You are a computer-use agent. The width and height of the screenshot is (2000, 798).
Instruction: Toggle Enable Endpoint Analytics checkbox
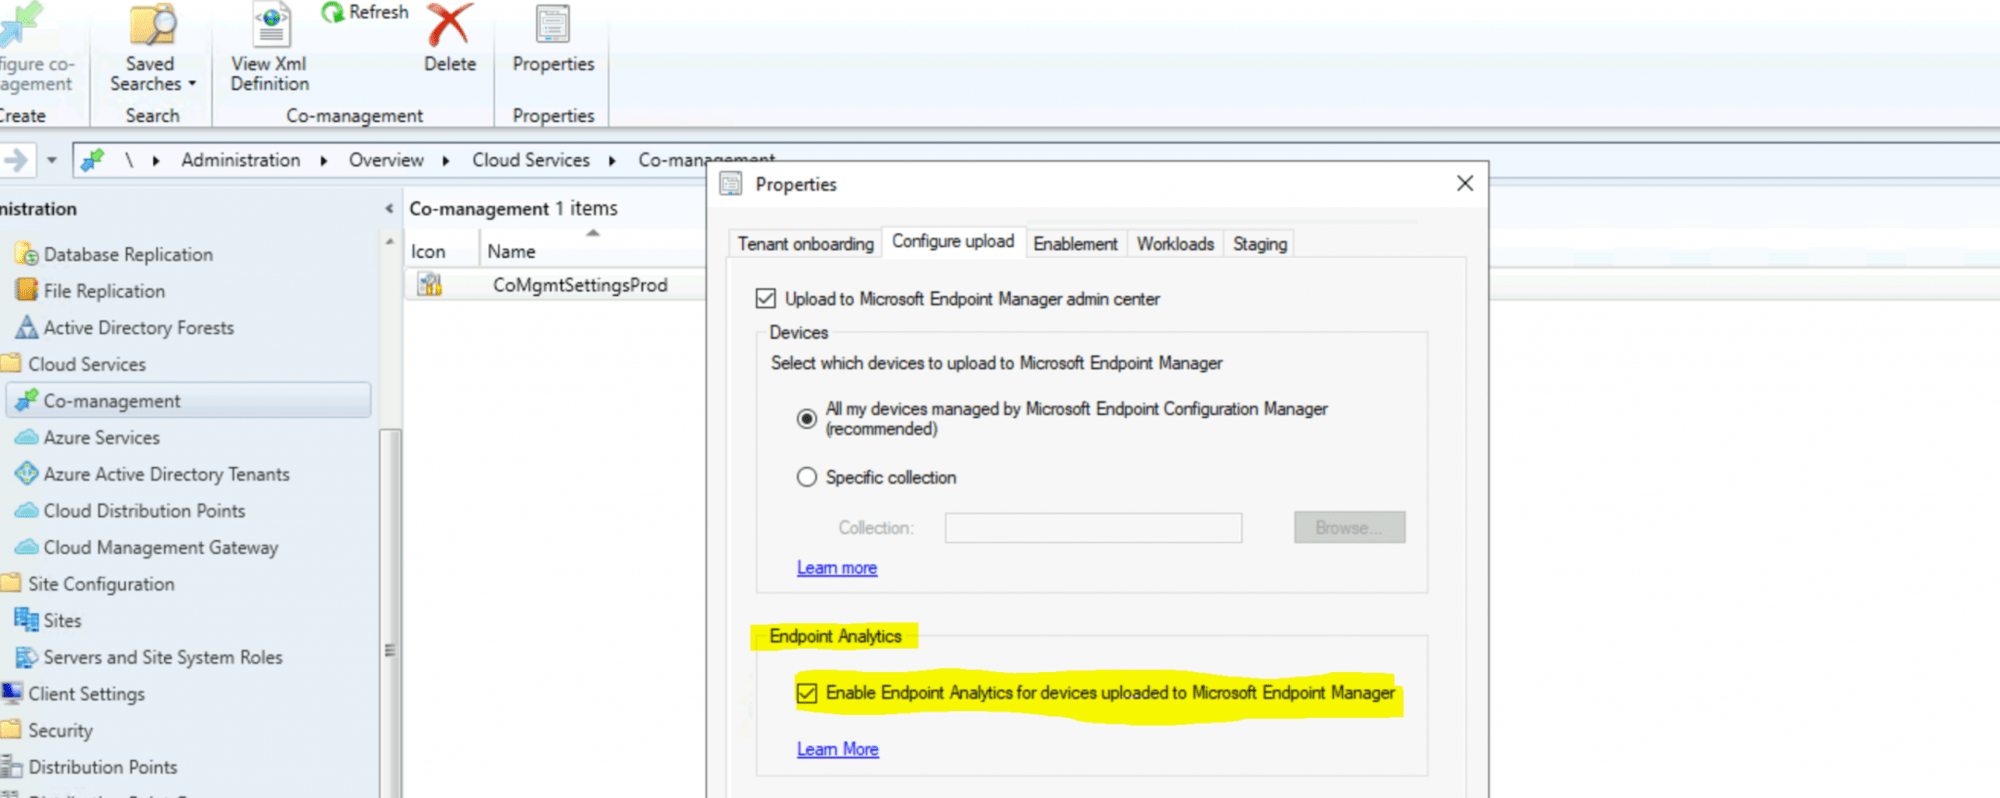pos(807,692)
